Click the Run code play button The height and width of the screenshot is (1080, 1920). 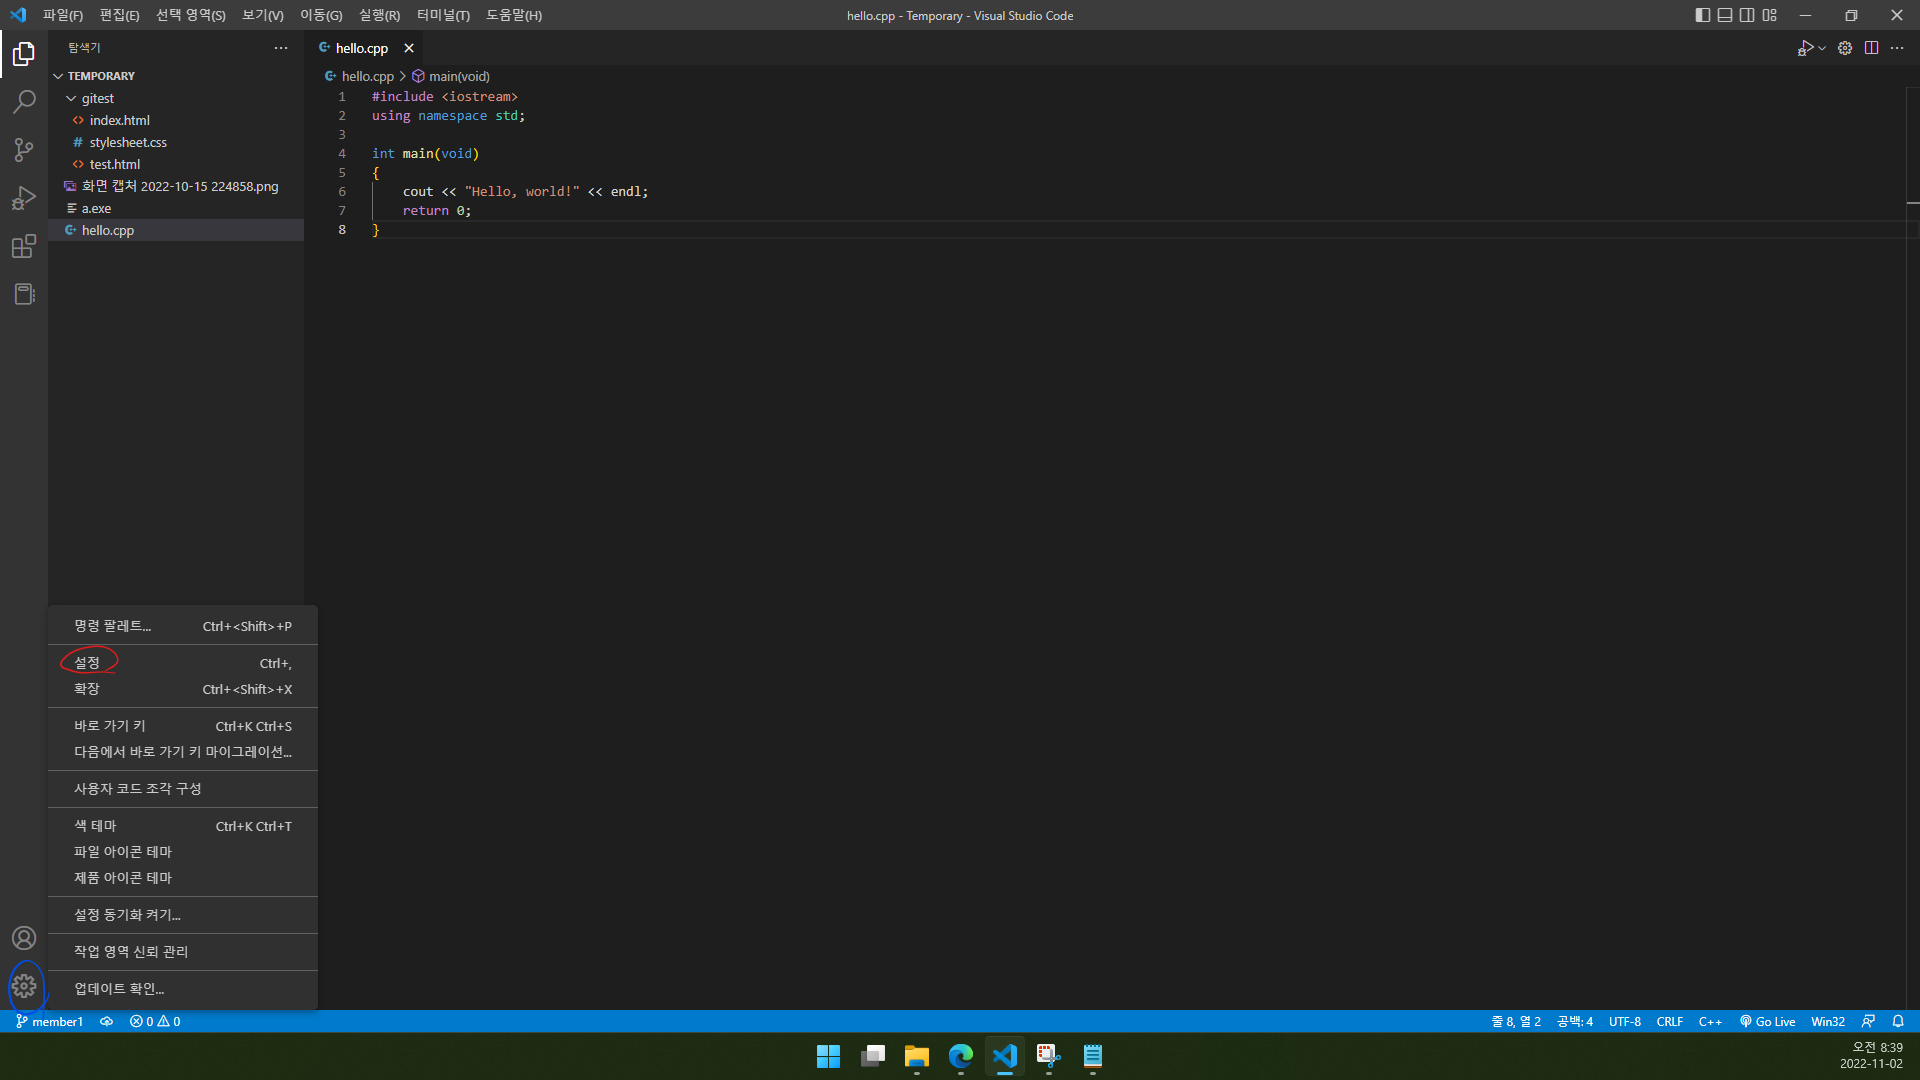(1805, 48)
